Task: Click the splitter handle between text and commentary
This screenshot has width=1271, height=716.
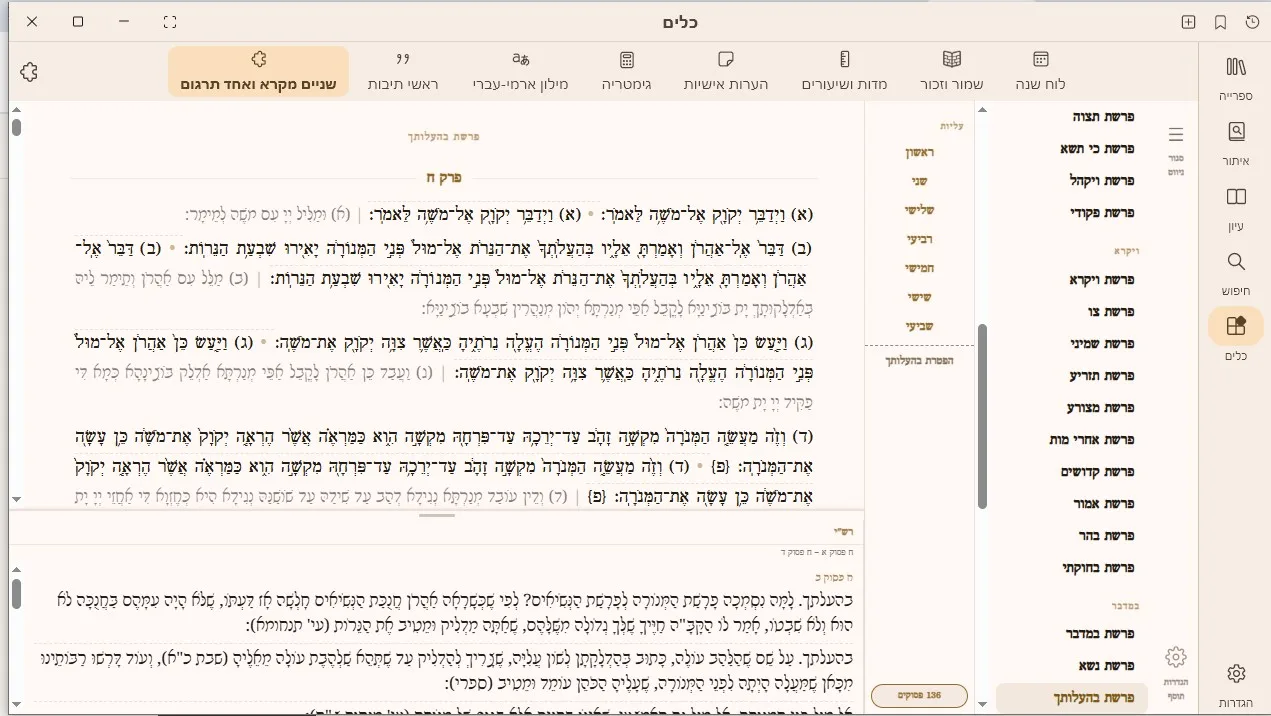Action: pos(437,515)
